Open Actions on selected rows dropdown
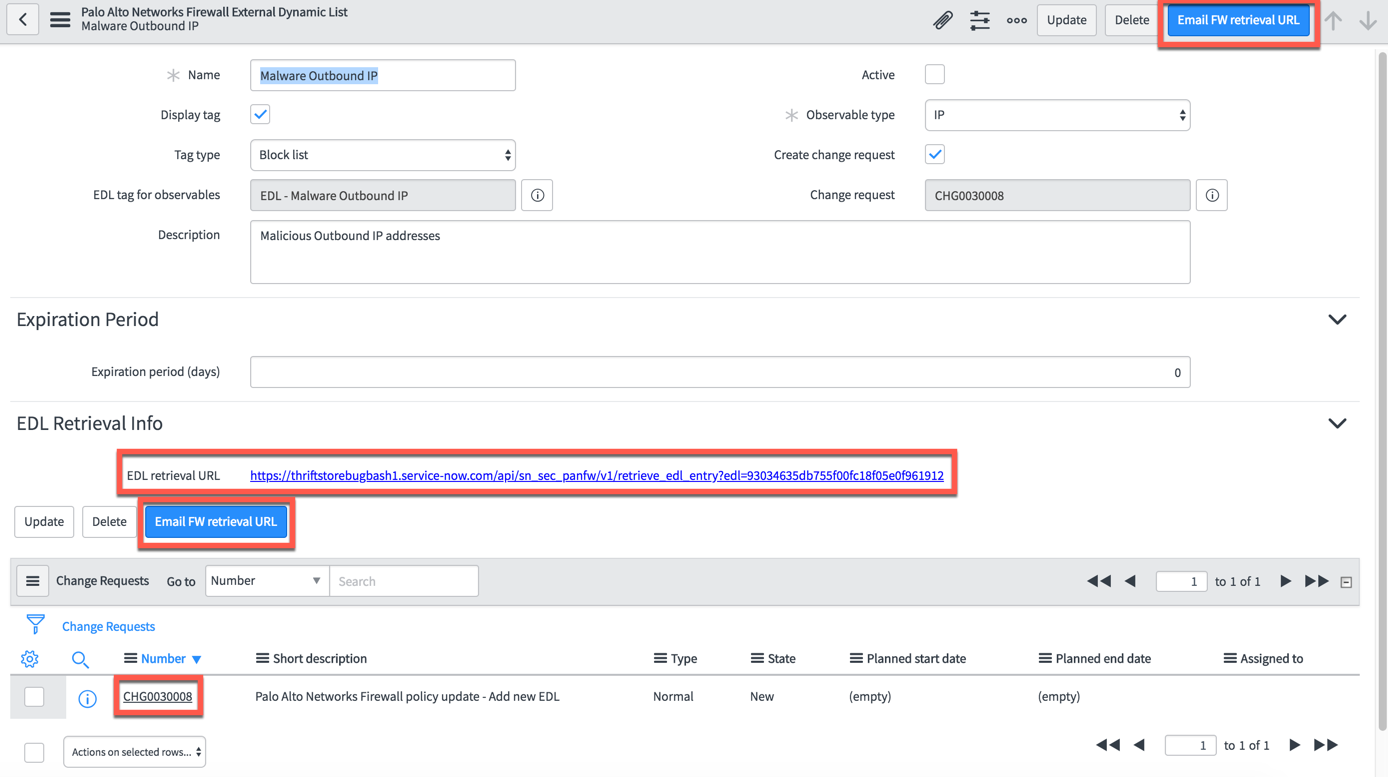Image resolution: width=1388 pixels, height=777 pixels. 135,752
